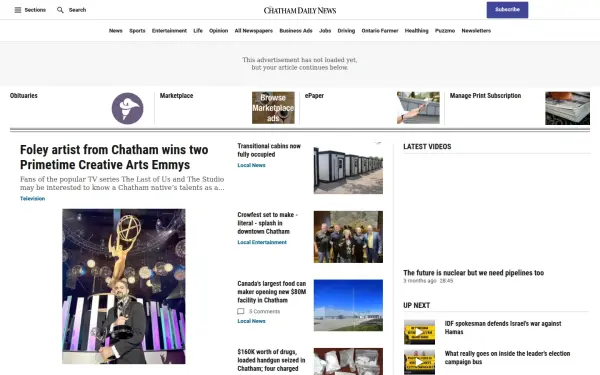Click the Subscribe button

pyautogui.click(x=507, y=10)
